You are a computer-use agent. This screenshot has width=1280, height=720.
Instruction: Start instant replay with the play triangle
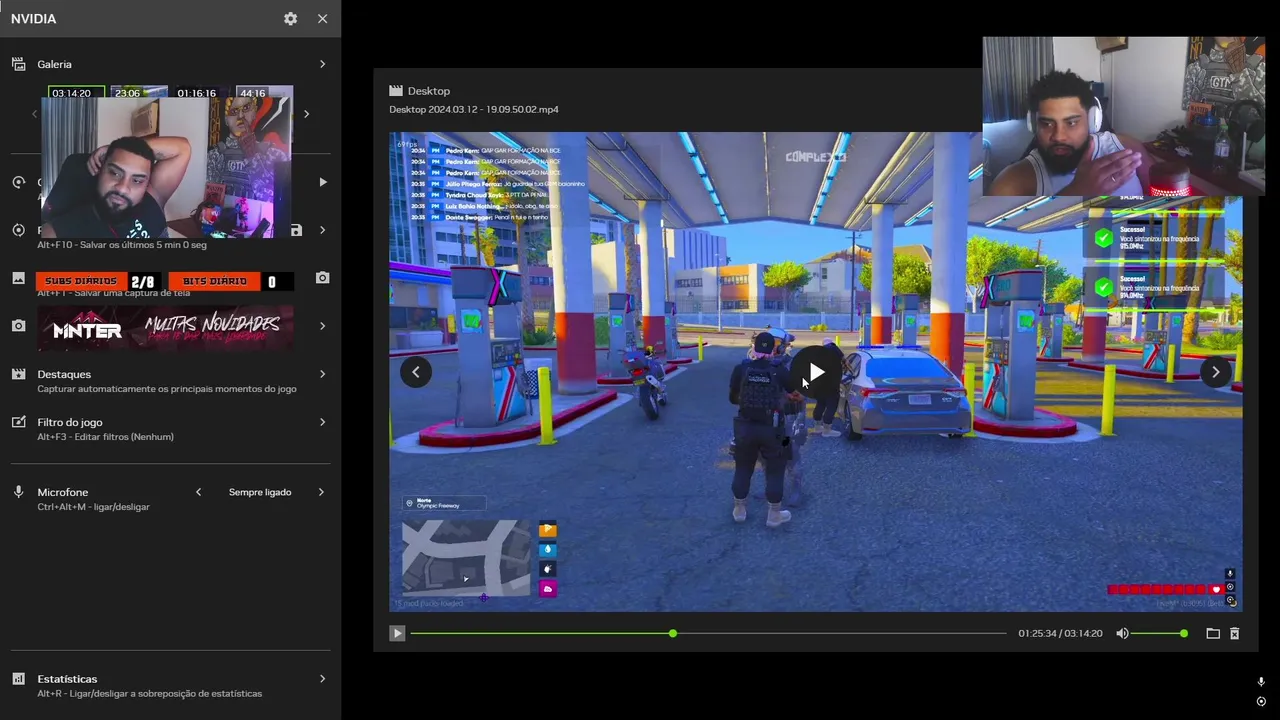pos(322,182)
